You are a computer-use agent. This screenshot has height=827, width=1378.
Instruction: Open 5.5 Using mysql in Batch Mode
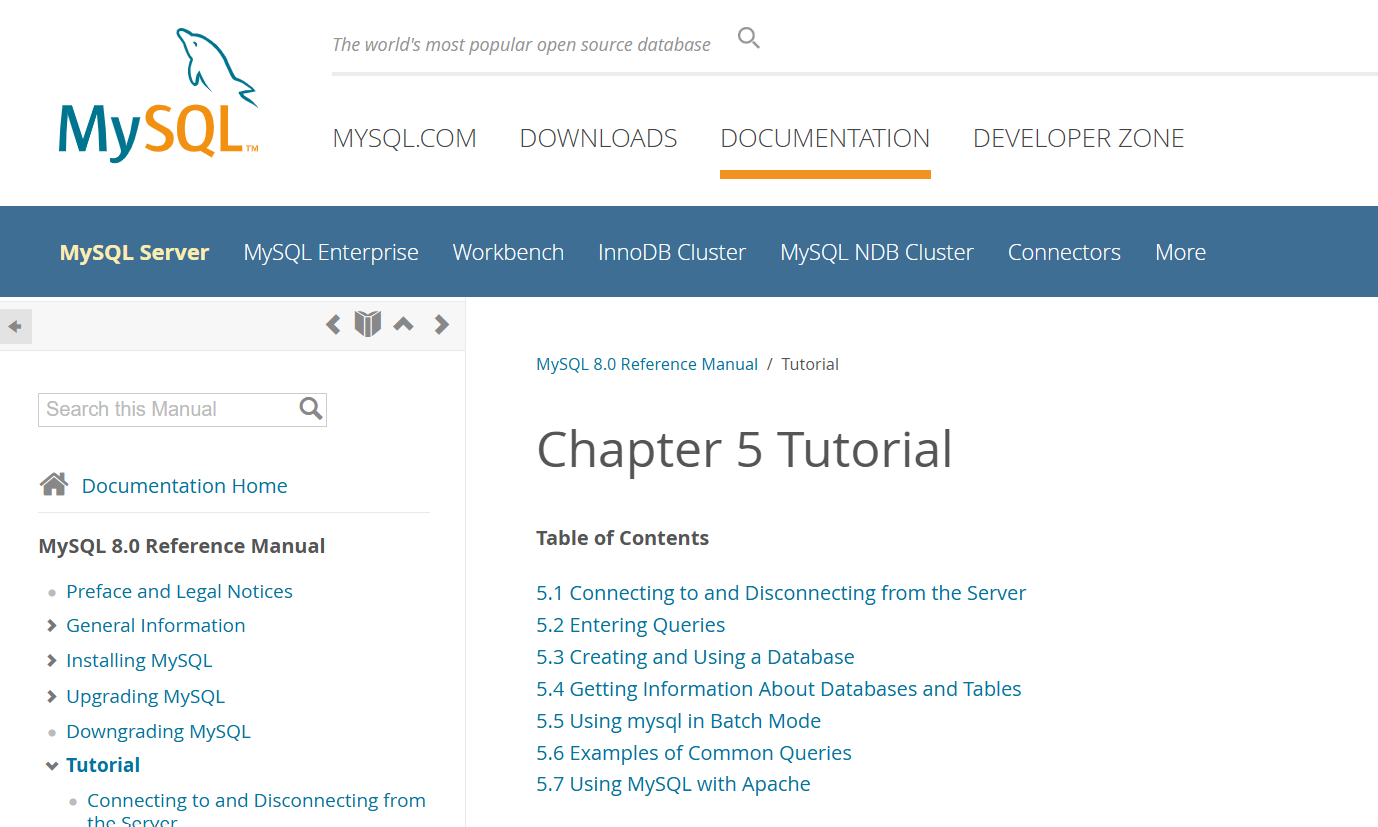(678, 721)
